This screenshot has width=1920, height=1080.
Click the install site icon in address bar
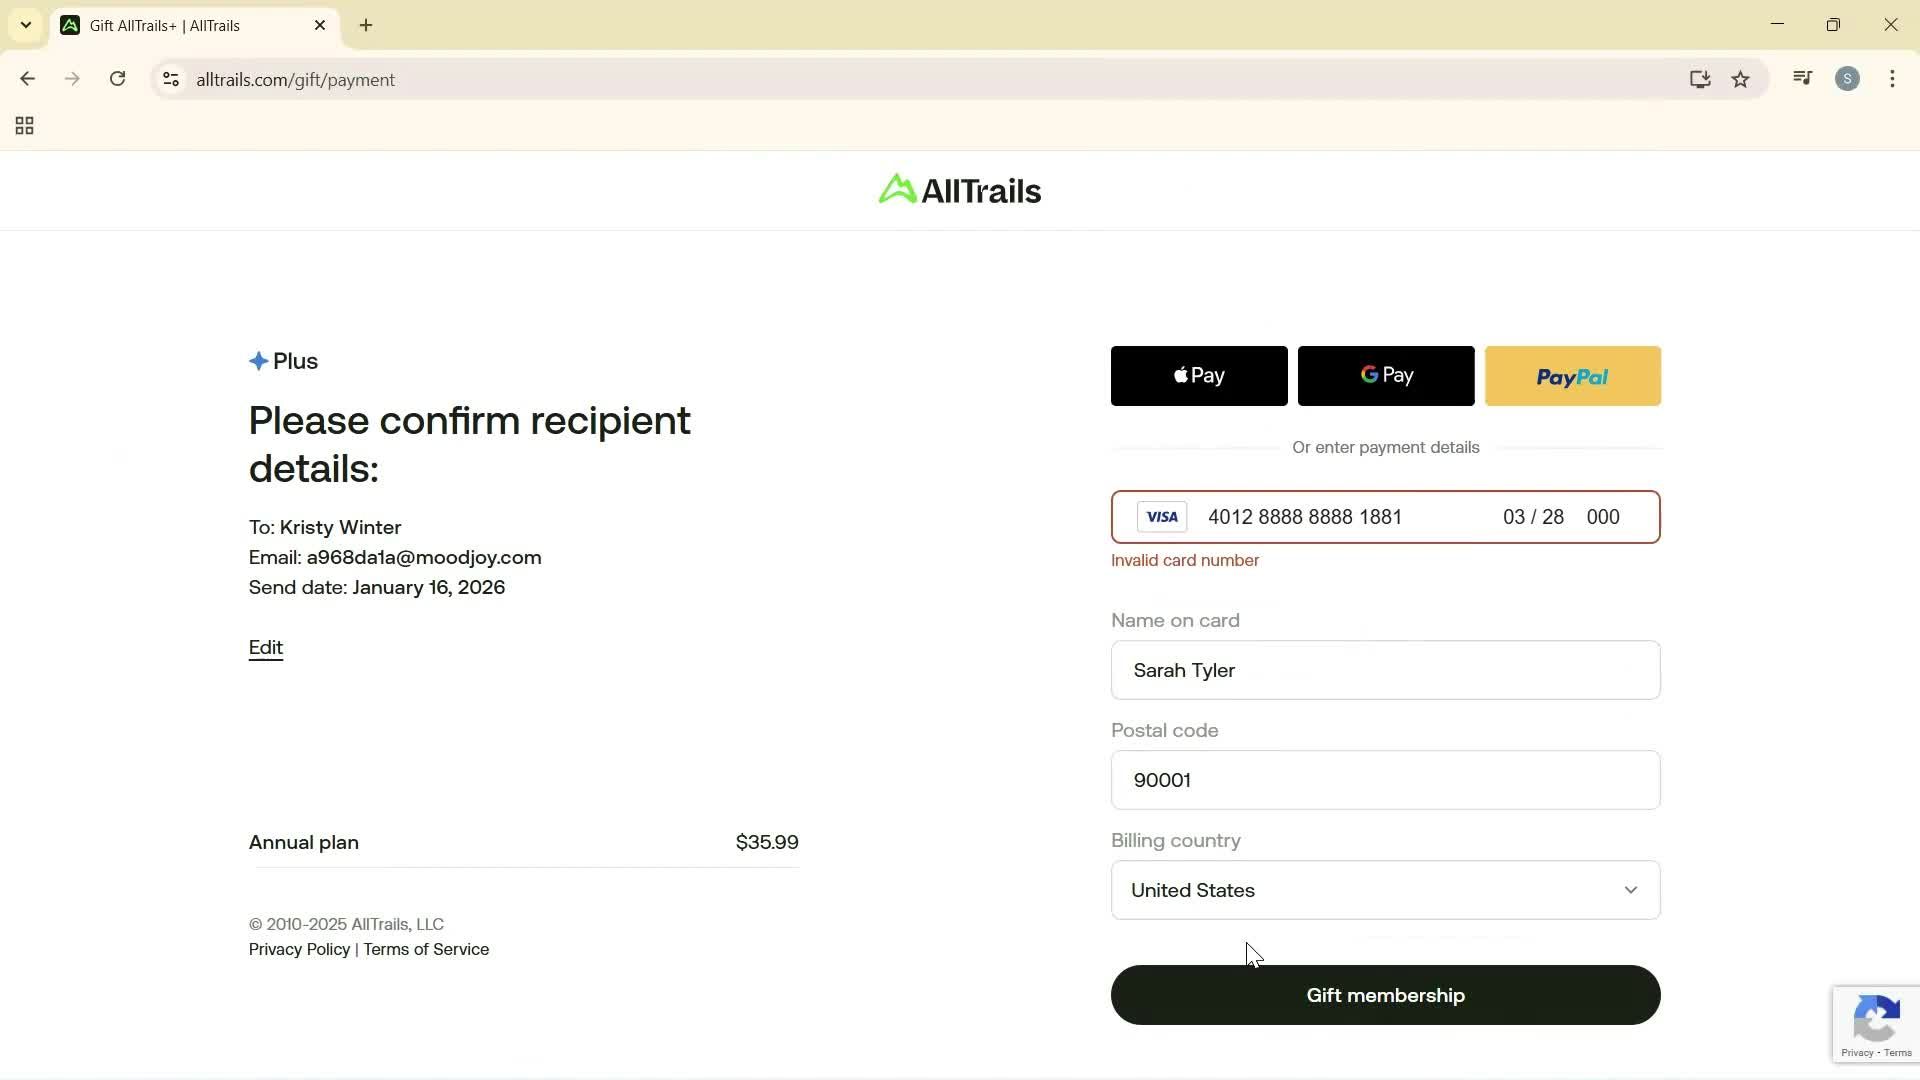pyautogui.click(x=1700, y=79)
